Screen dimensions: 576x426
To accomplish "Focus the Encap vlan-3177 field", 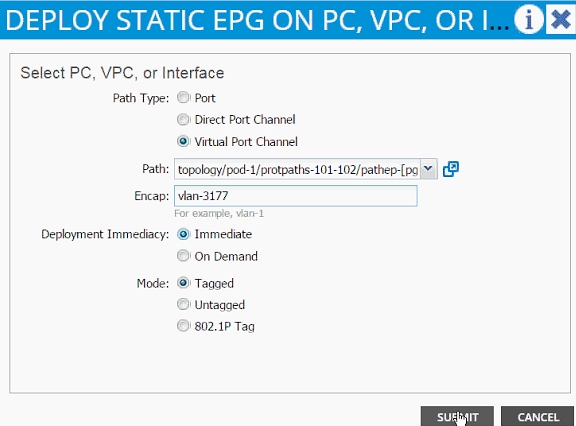I will click(x=296, y=196).
